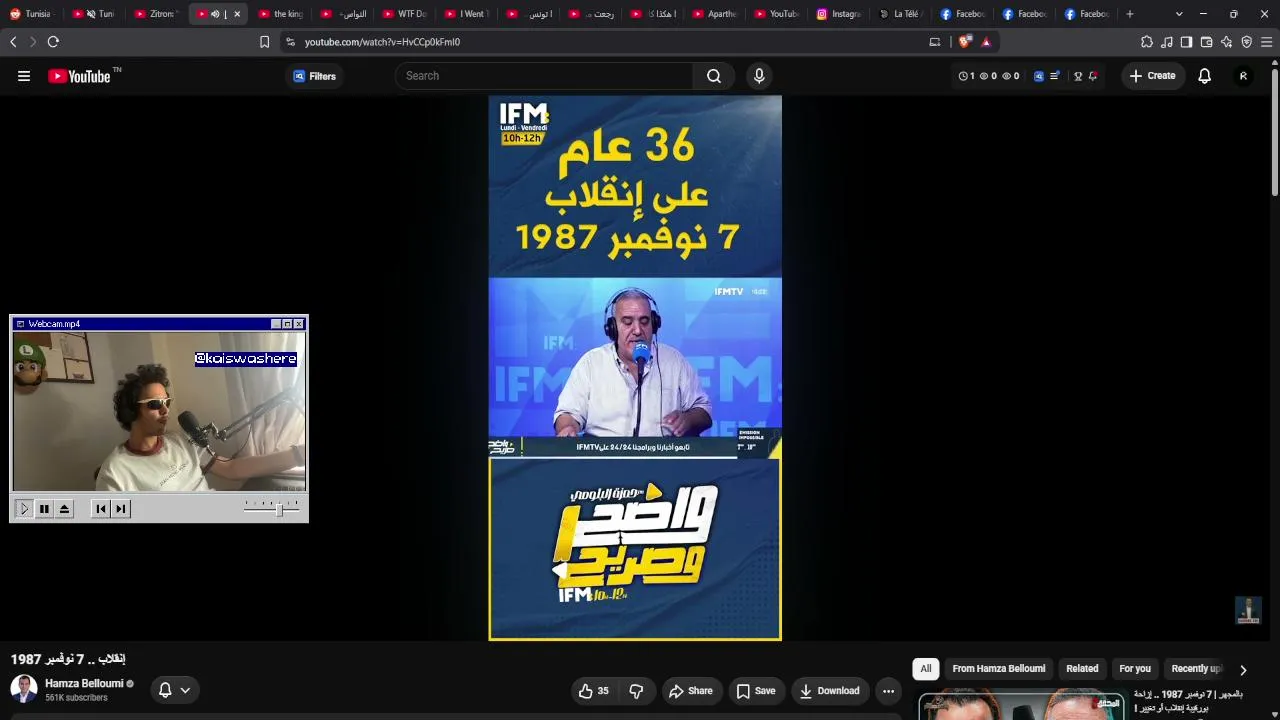
Task: Open the browser extensions puzzle icon
Action: 1147,42
